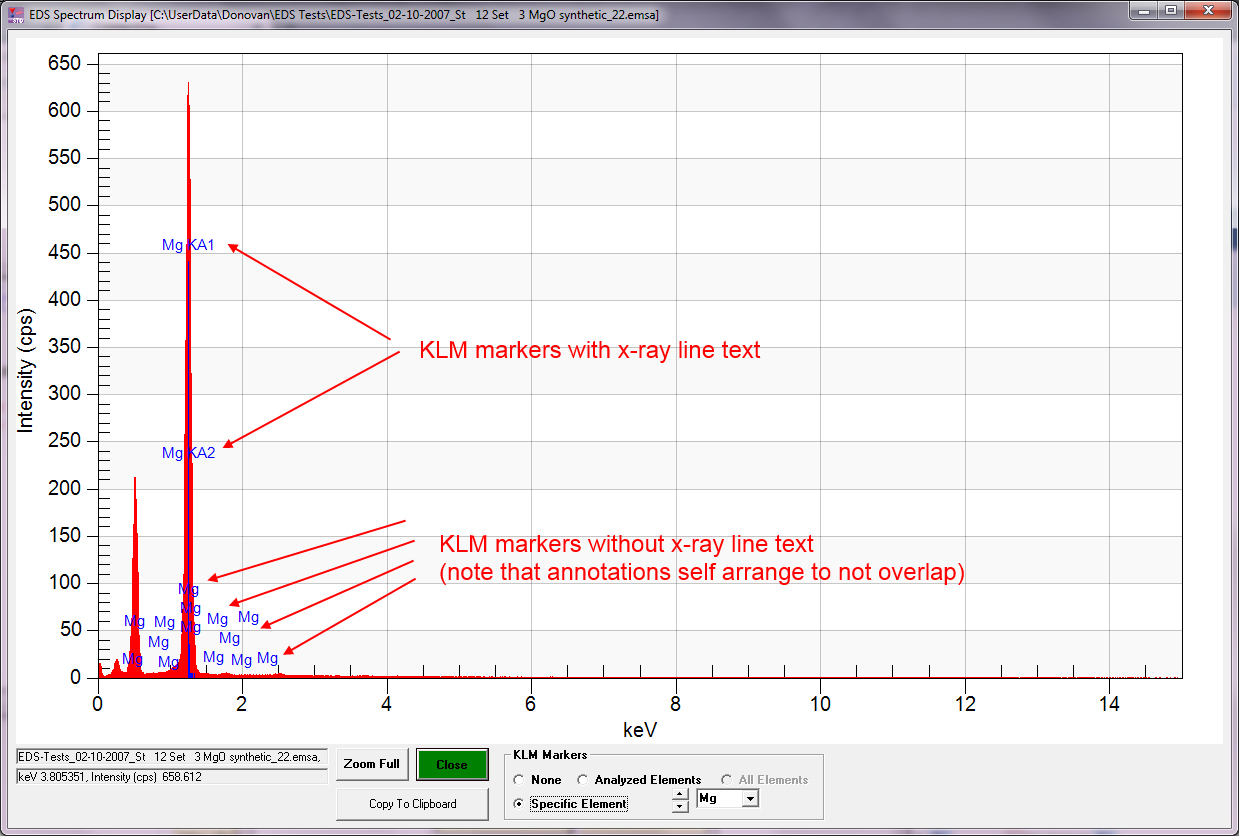Click the EDS Spectrum Display window icon
The height and width of the screenshot is (836, 1239).
click(x=16, y=15)
